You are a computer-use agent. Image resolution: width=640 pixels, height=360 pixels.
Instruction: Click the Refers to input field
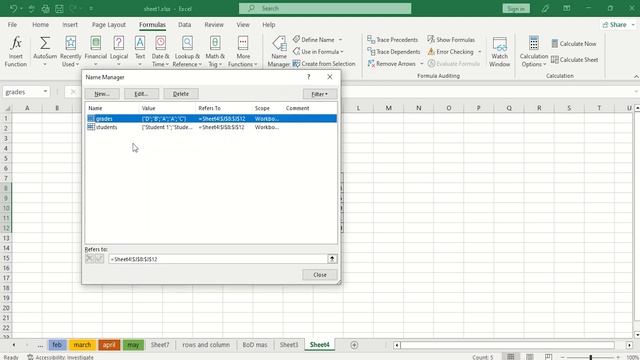tap(218, 259)
